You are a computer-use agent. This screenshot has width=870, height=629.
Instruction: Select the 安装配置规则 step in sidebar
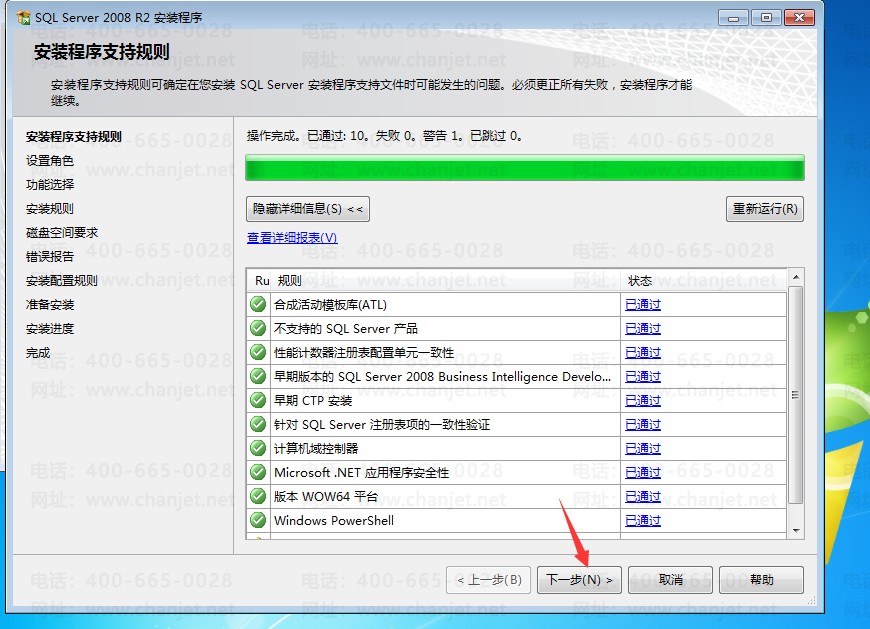point(62,281)
